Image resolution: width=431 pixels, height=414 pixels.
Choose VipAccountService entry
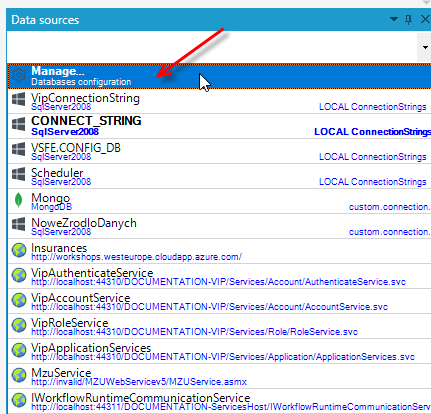click(219, 301)
